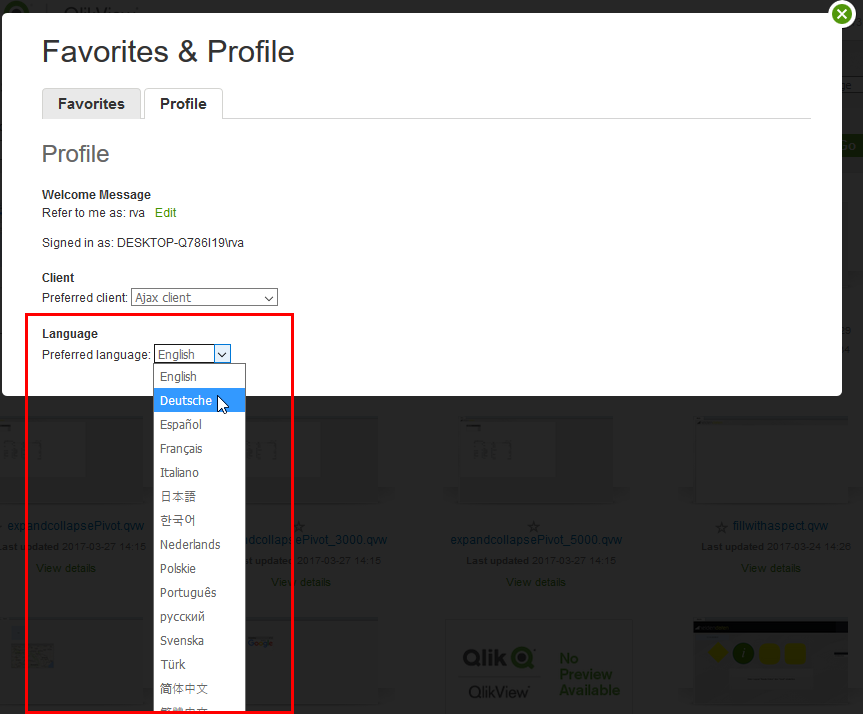This screenshot has width=863, height=714.
Task: Open the Preferred client dropdown
Action: [204, 297]
